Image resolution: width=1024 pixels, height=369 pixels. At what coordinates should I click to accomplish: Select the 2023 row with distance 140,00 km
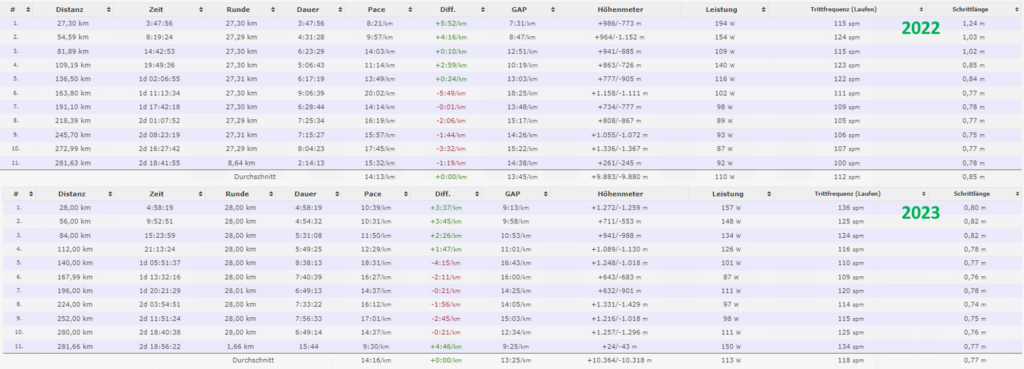(x=512, y=263)
